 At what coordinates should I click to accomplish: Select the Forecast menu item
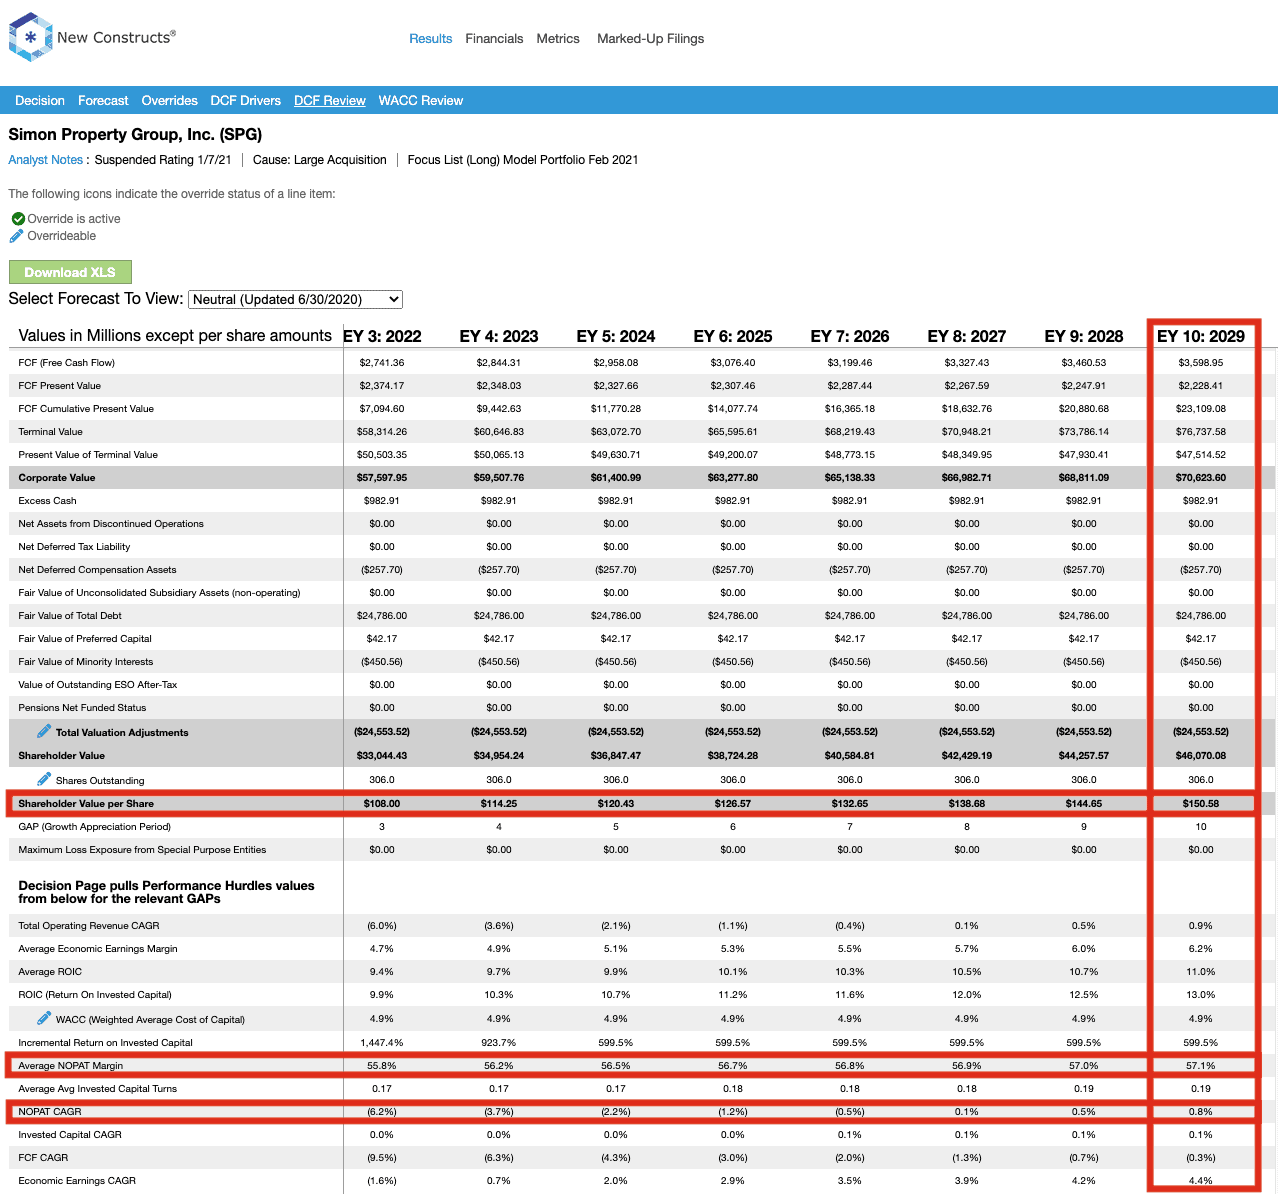coord(103,101)
